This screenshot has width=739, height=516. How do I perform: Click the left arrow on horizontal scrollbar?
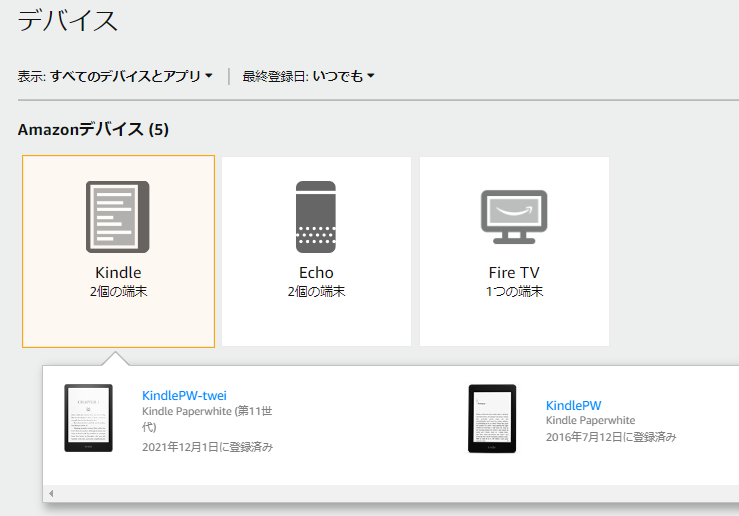click(x=51, y=493)
